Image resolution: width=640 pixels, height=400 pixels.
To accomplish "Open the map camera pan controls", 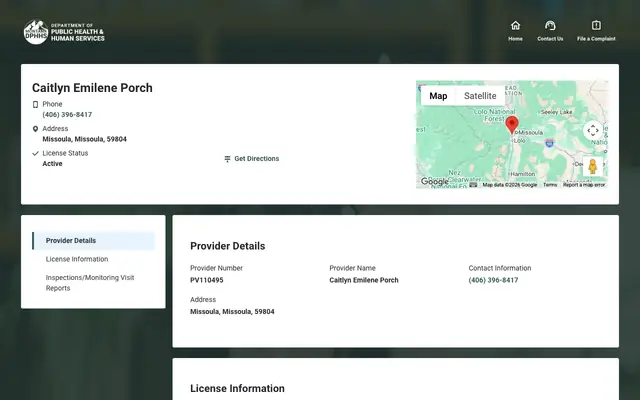I will 593,131.
